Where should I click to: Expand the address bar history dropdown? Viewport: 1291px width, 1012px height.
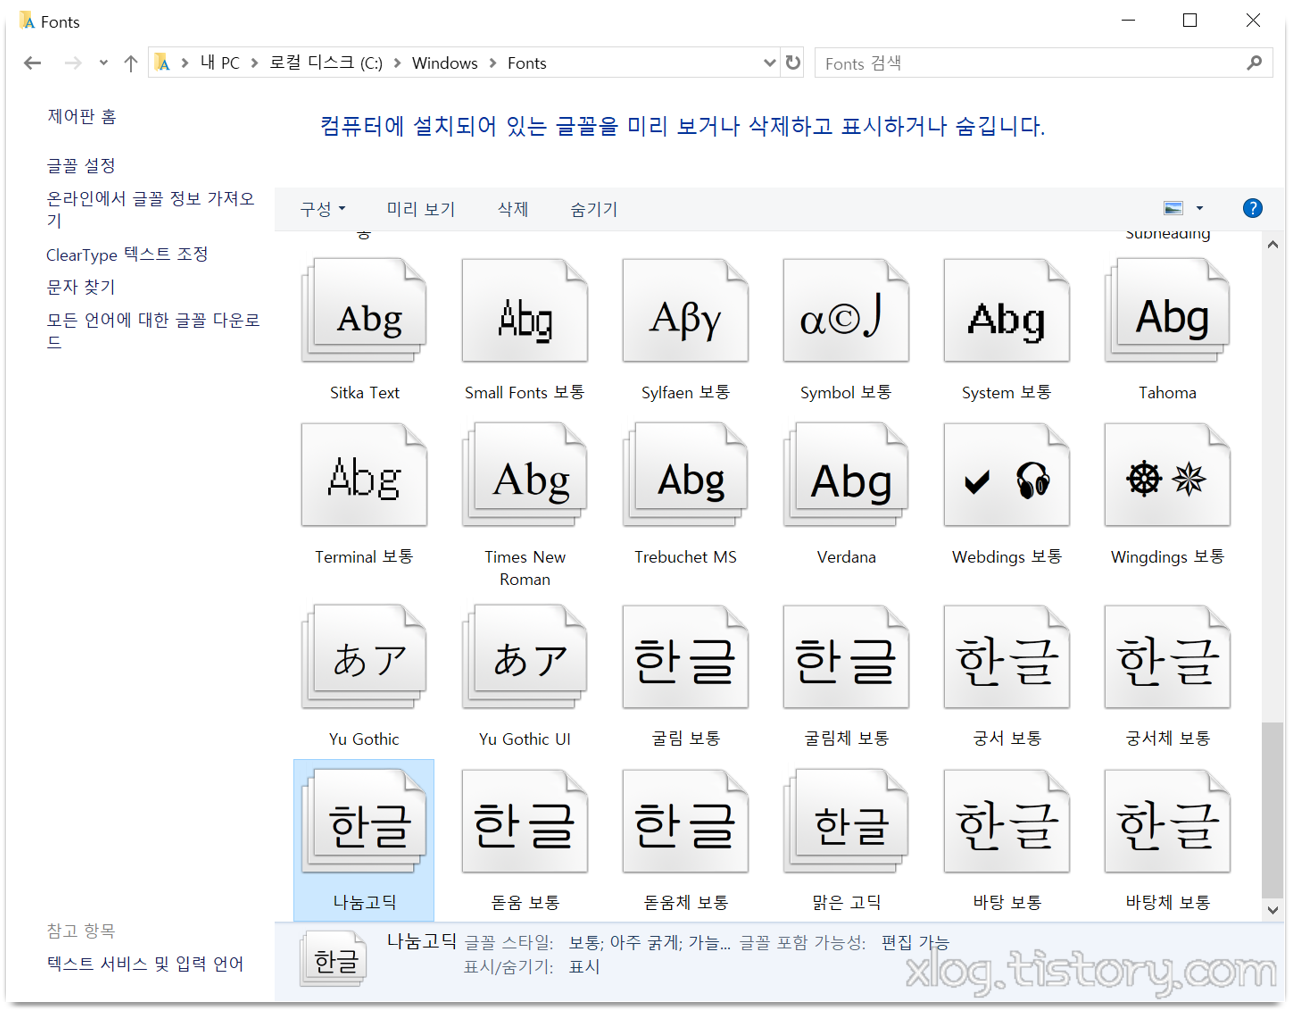769,62
